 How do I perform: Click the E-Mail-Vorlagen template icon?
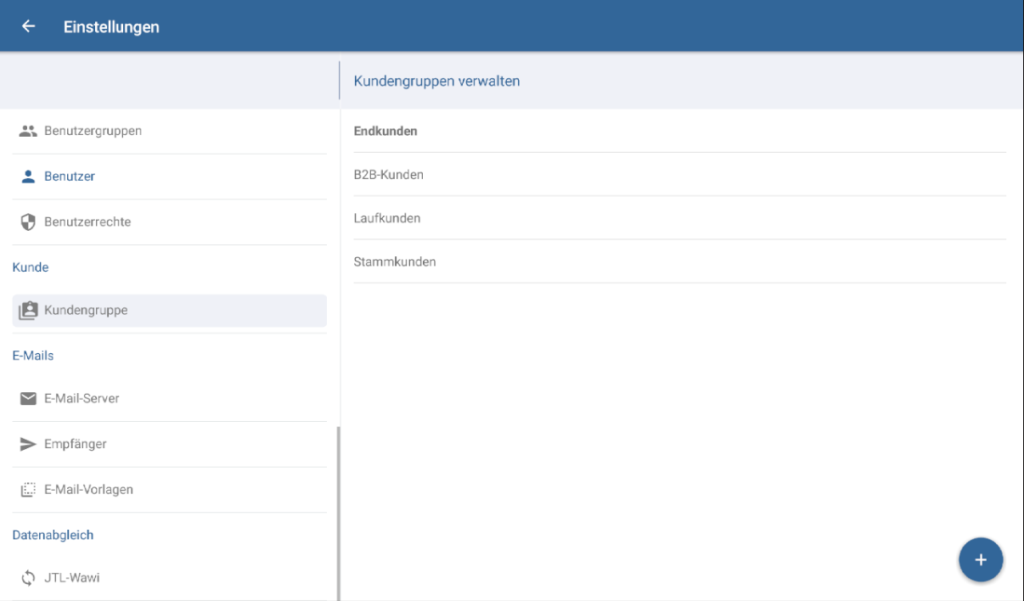pos(28,490)
